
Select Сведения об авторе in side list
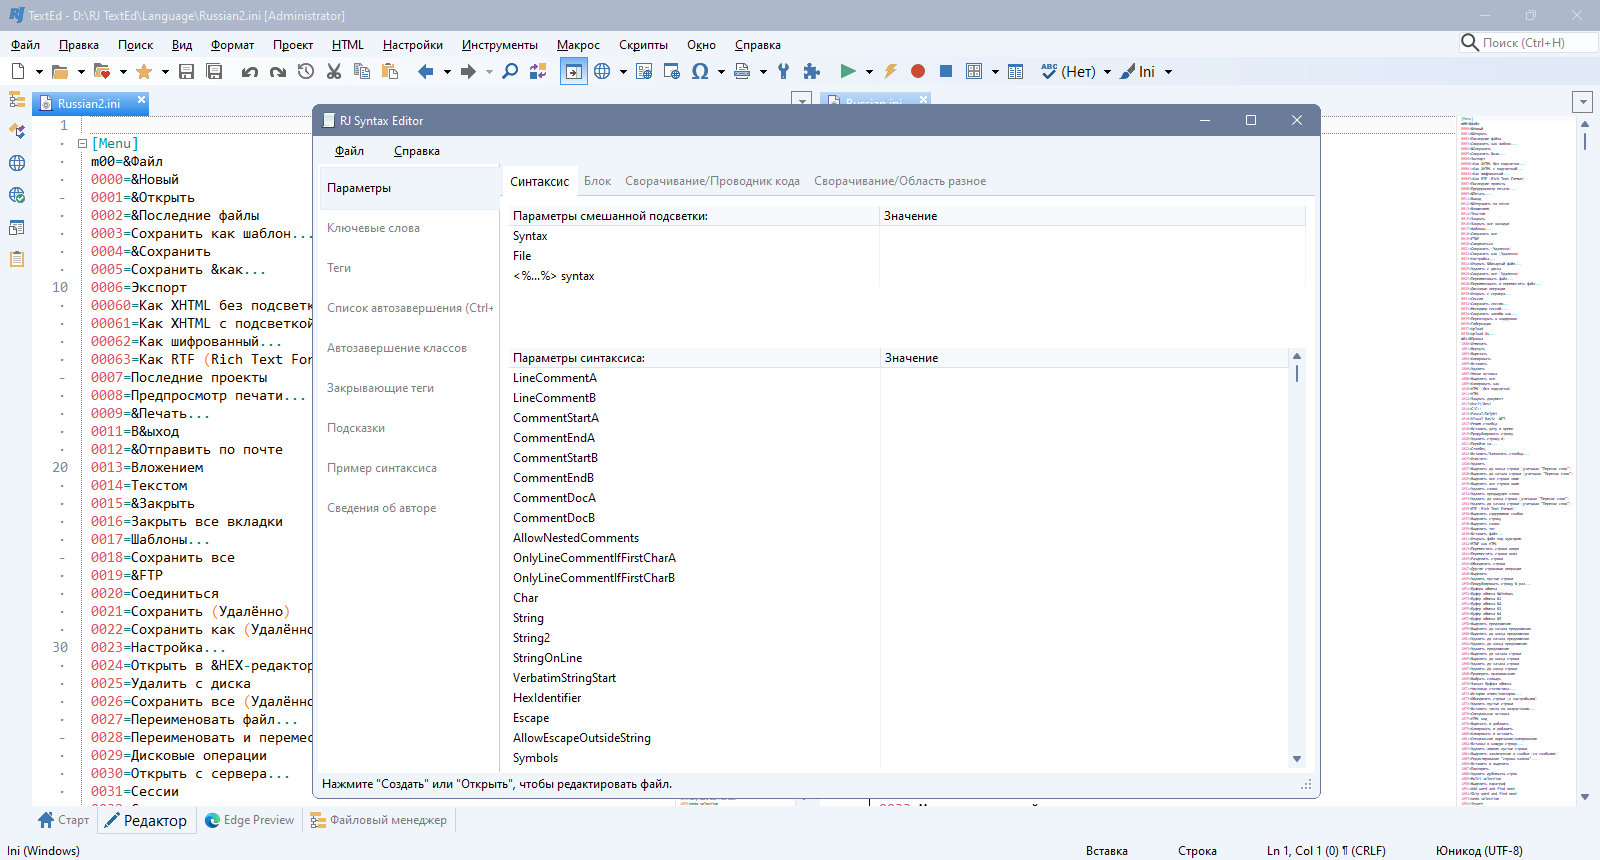point(409,508)
